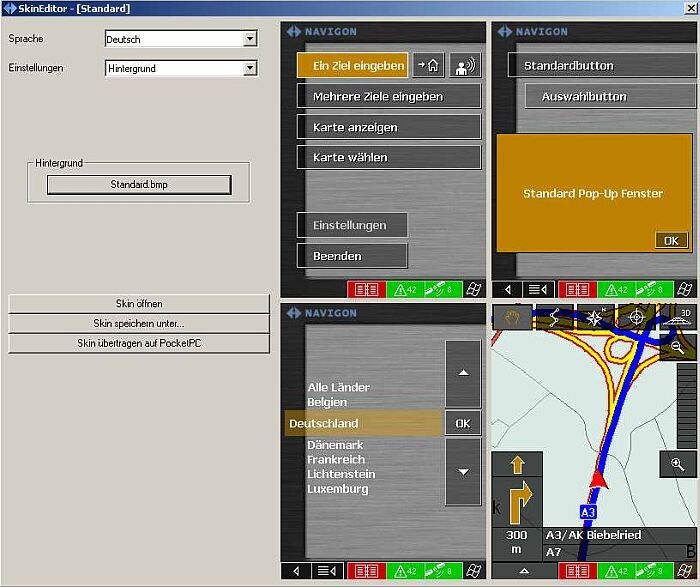Select Karte anzeigen

[389, 127]
